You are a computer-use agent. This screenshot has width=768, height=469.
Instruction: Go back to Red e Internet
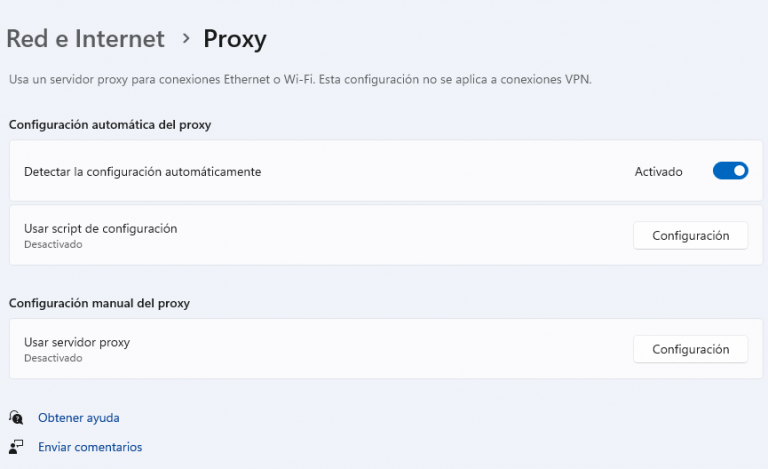pyautogui.click(x=85, y=39)
